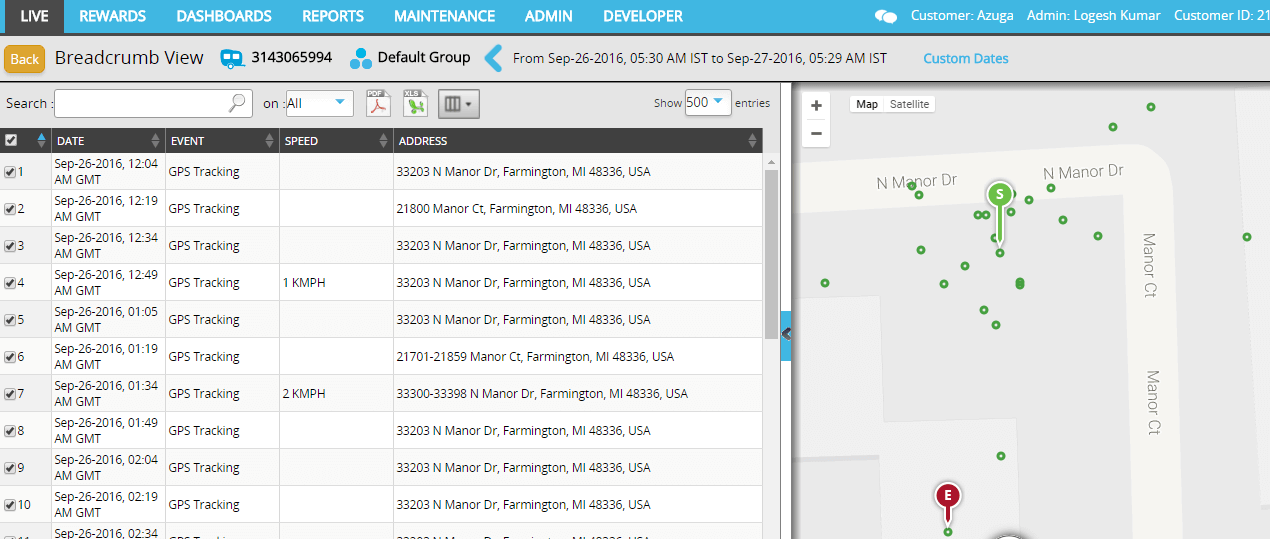The image size is (1270, 539).
Task: Sort by the DATE column
Action: click(x=108, y=141)
